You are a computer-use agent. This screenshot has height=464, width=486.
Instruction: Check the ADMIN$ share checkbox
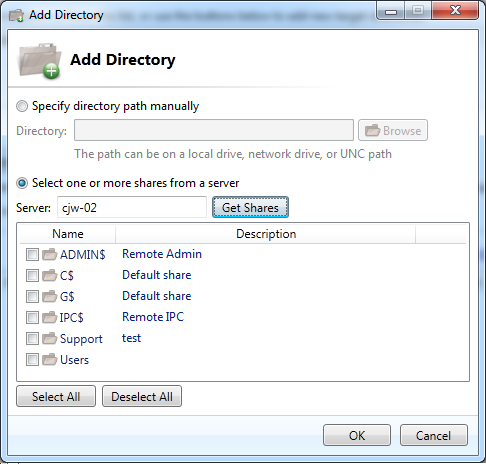[x=32, y=255]
